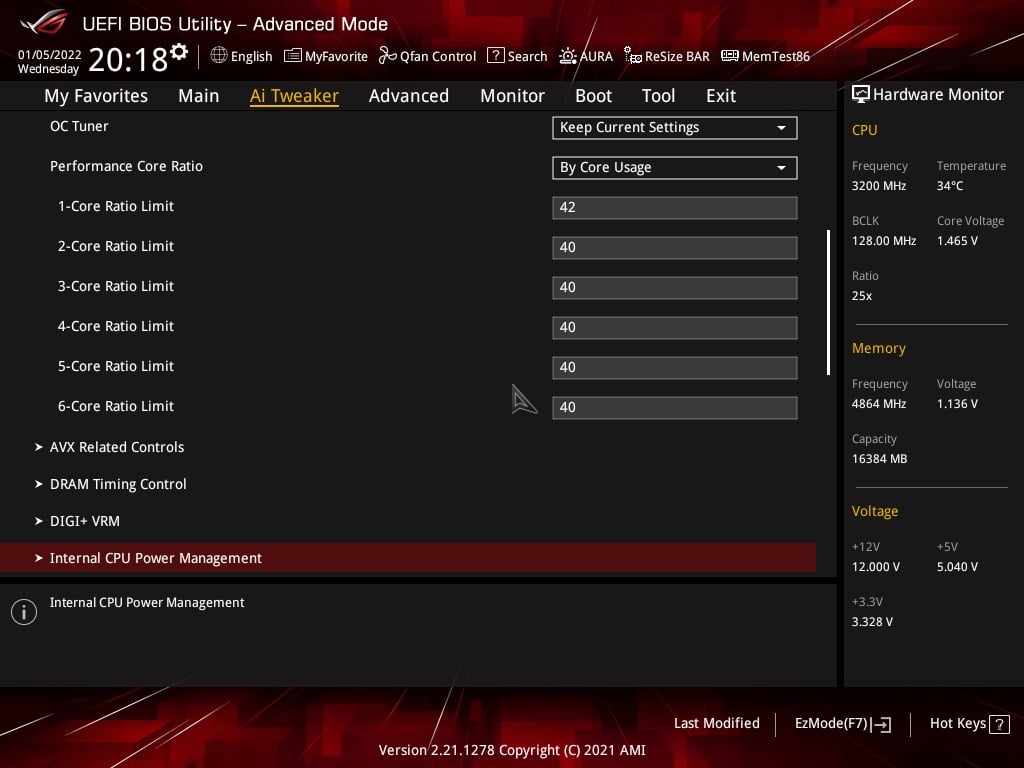Open the Boot menu tab
1024x768 pixels.
(593, 95)
